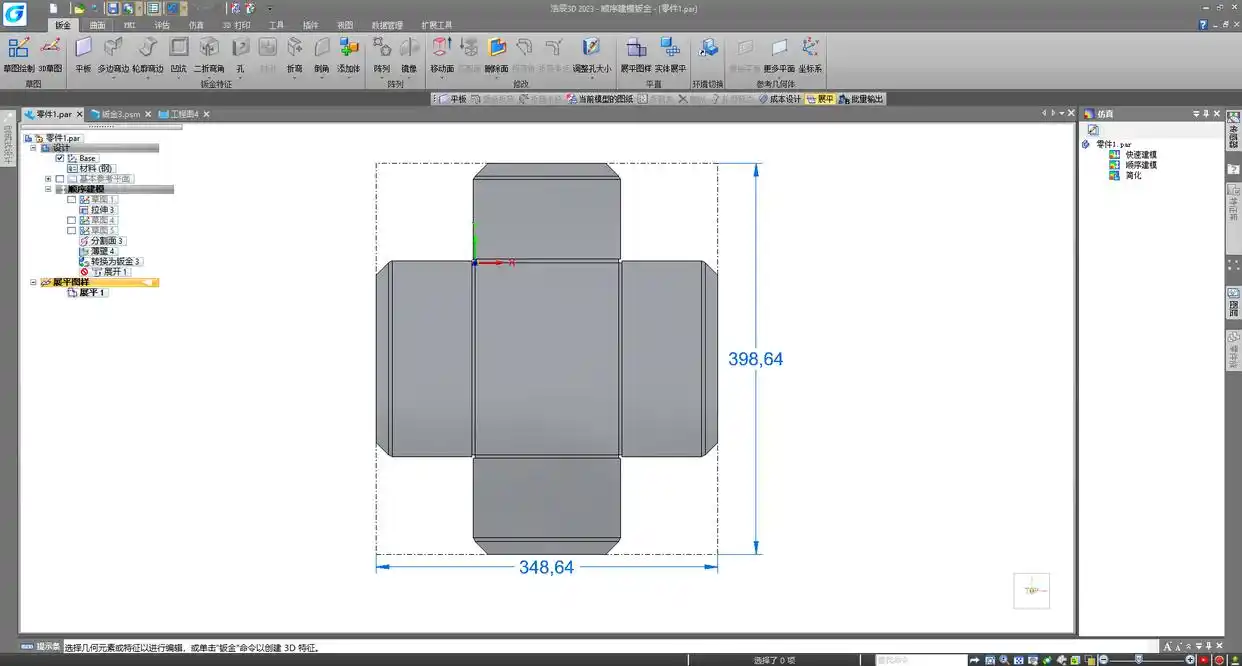Toggle the Base checkbox in the tree
This screenshot has width=1242, height=666.
point(60,158)
